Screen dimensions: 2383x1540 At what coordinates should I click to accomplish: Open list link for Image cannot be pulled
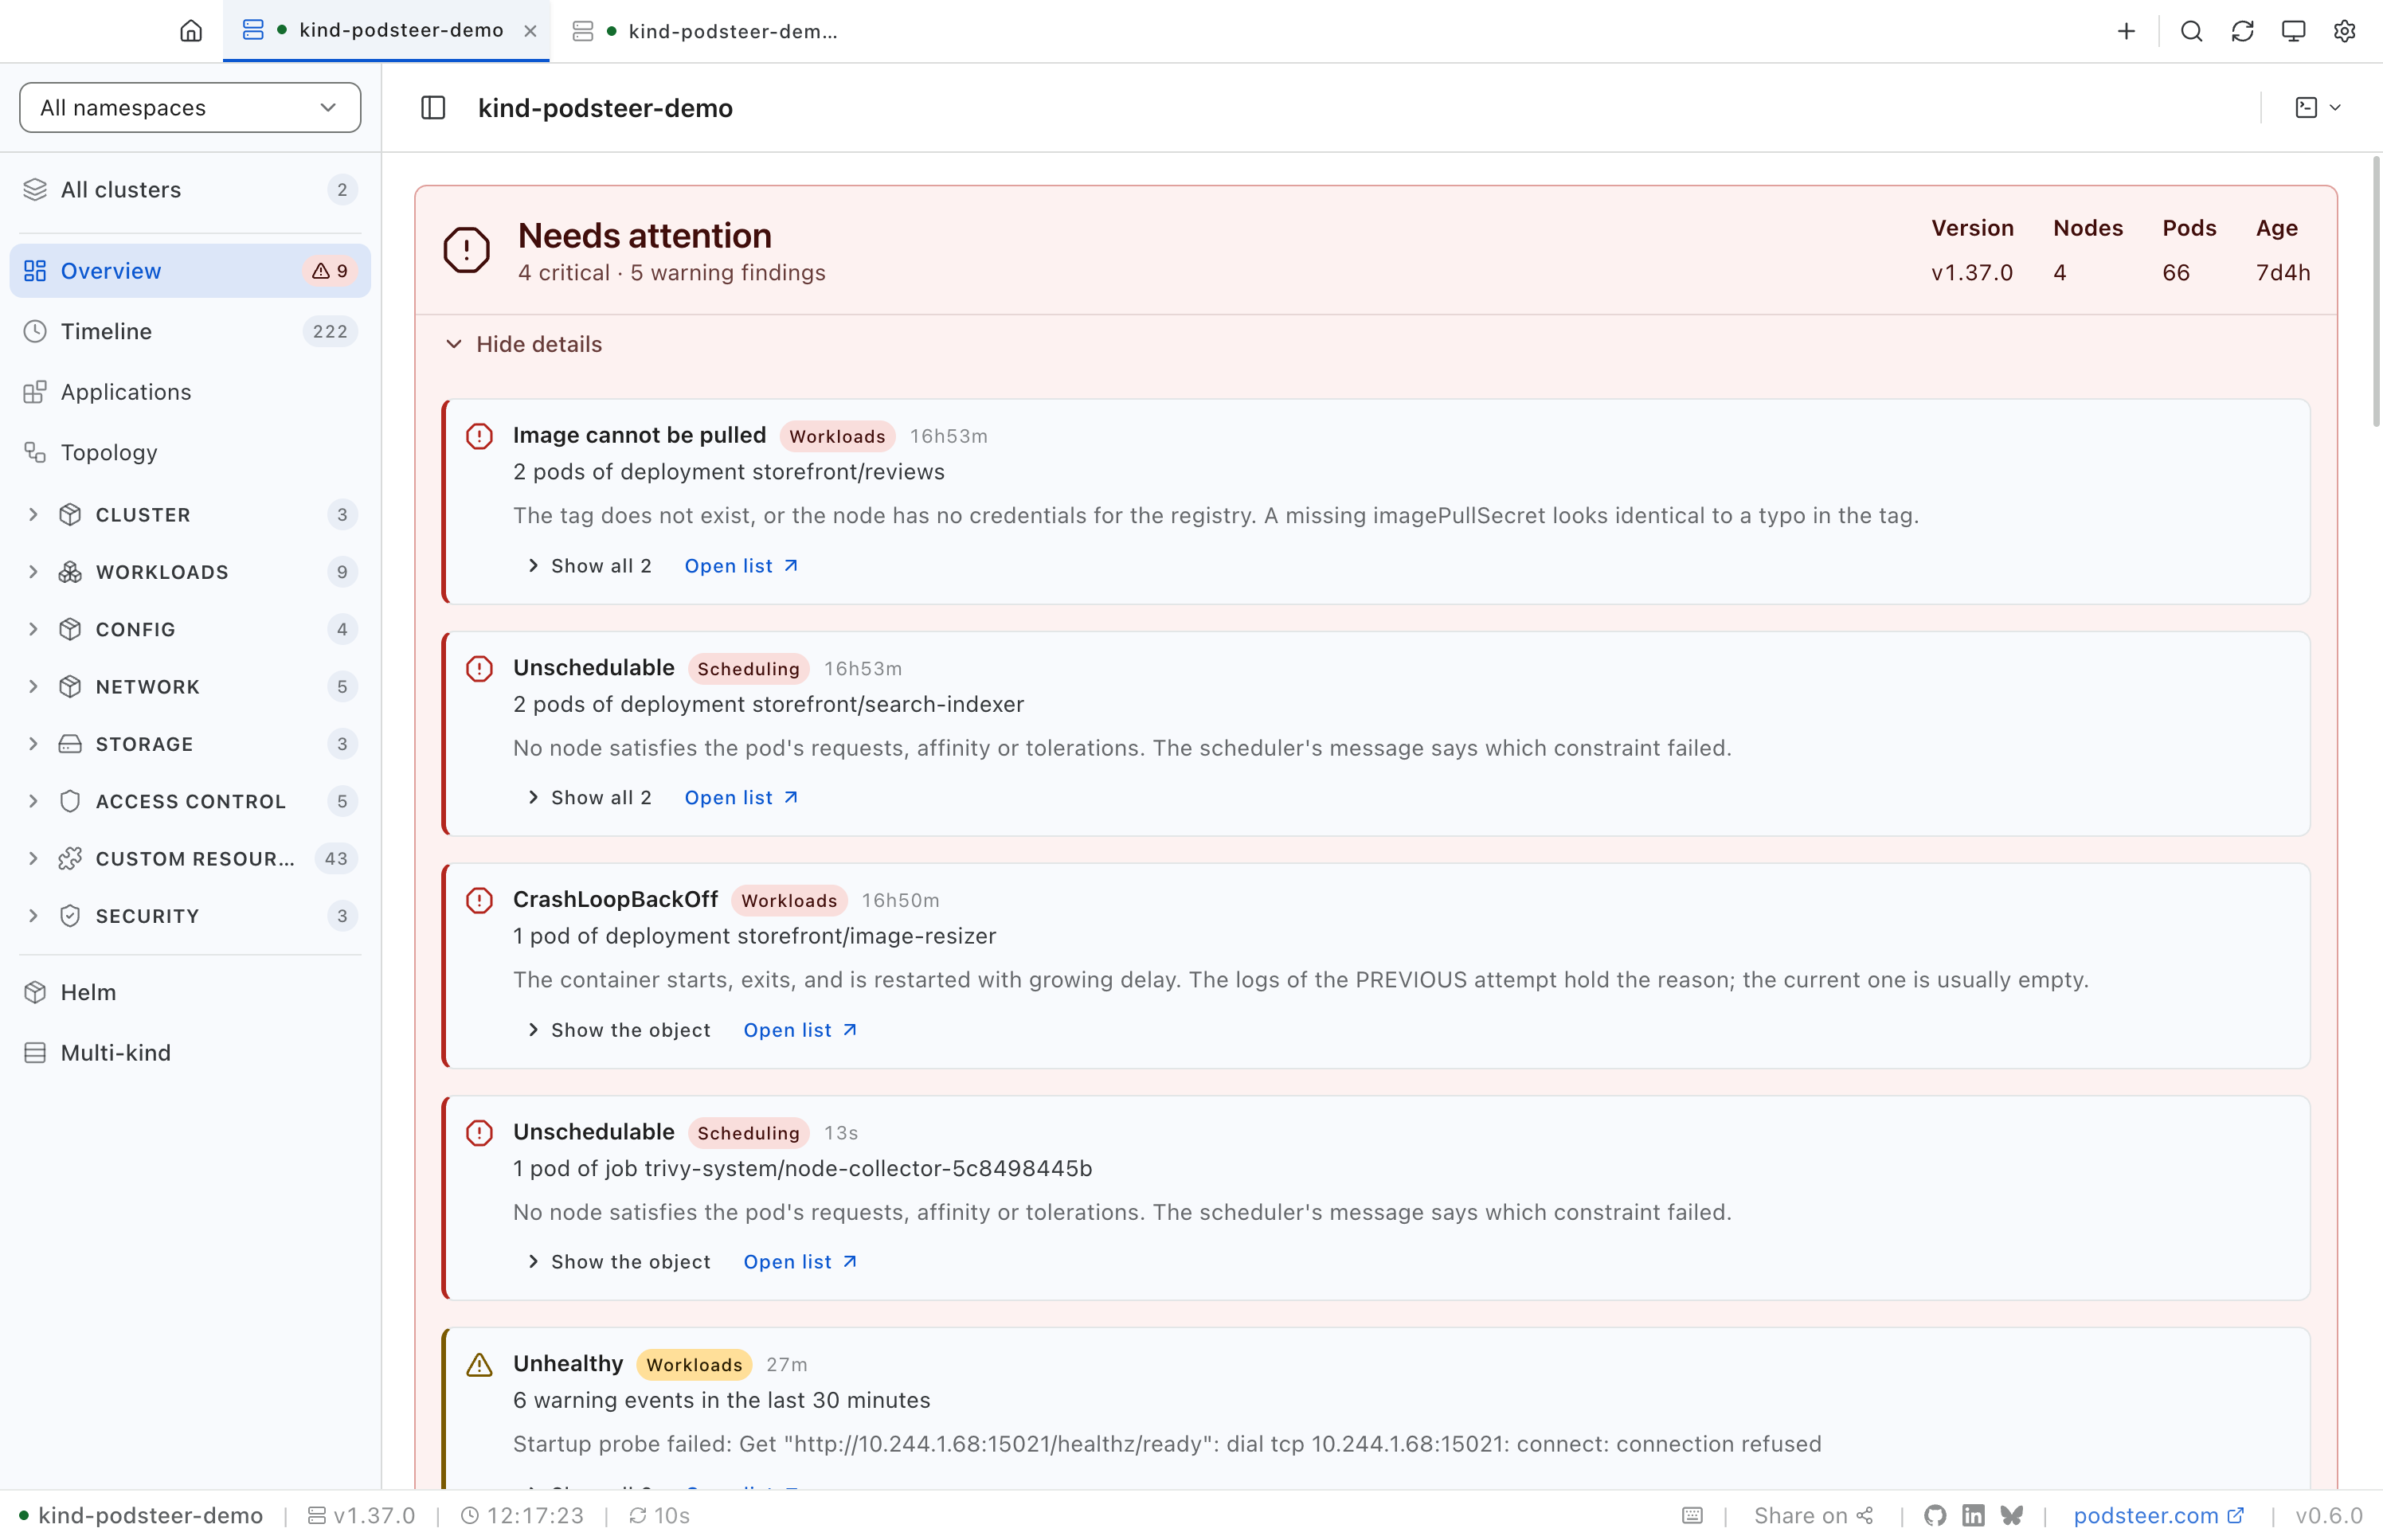[741, 566]
